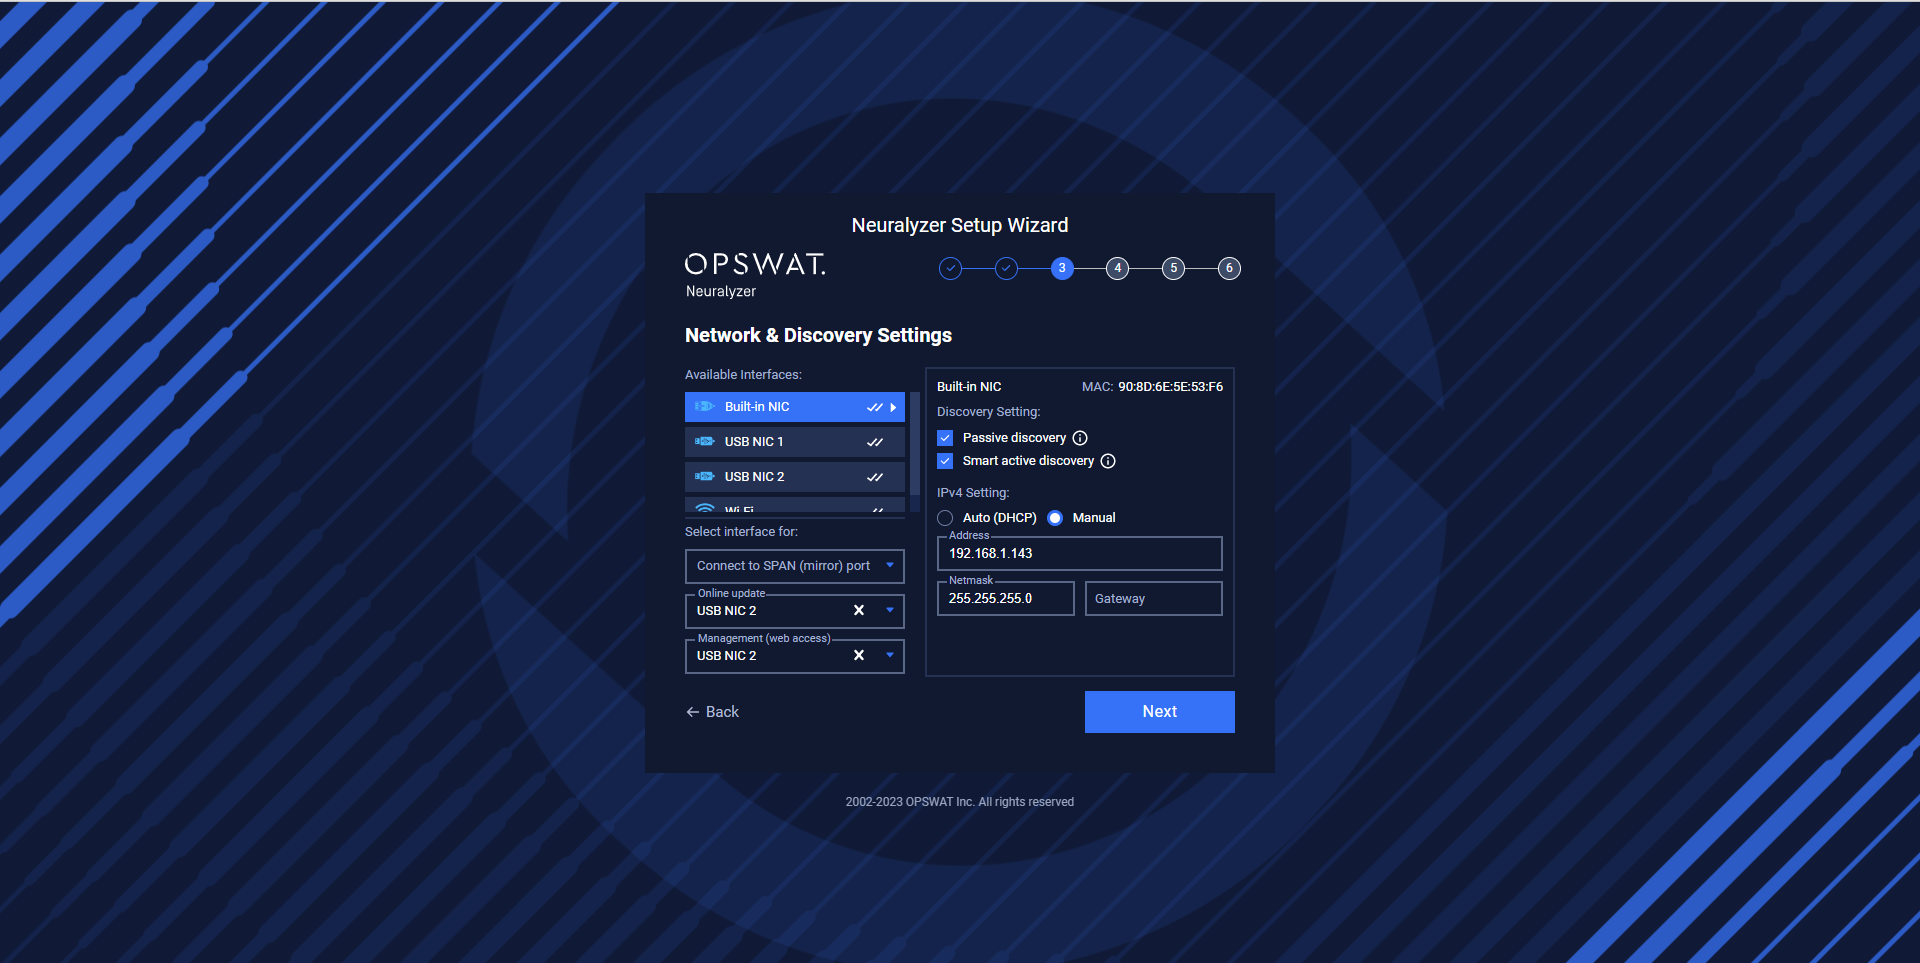The width and height of the screenshot is (1920, 963).
Task: Uncheck Passive discovery checkbox
Action: 945,438
